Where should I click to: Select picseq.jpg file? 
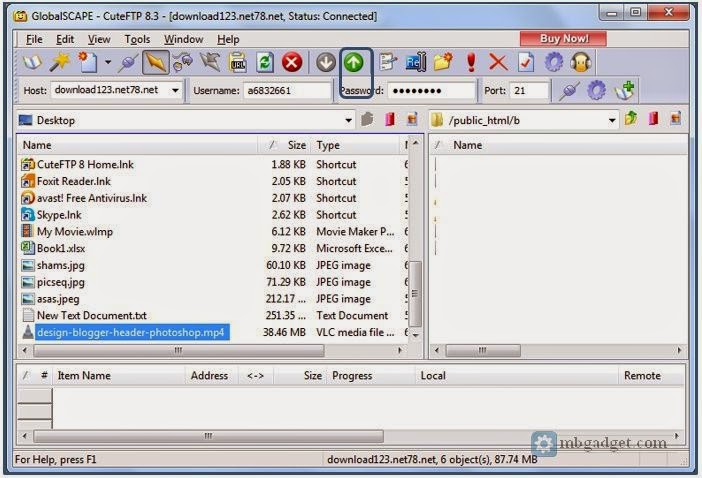[53, 282]
